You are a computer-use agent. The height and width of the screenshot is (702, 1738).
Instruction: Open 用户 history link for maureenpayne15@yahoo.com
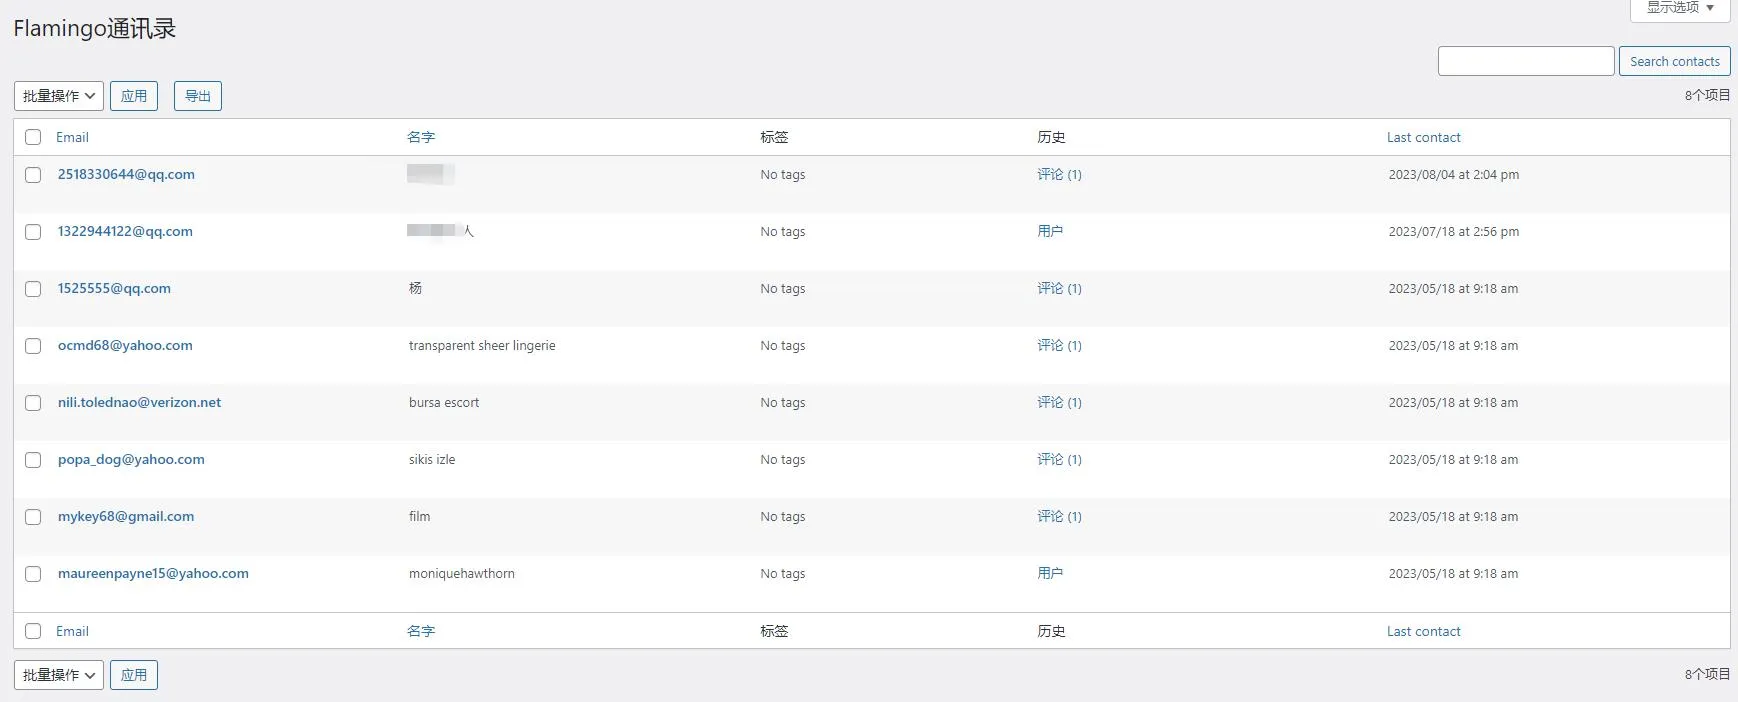point(1050,573)
